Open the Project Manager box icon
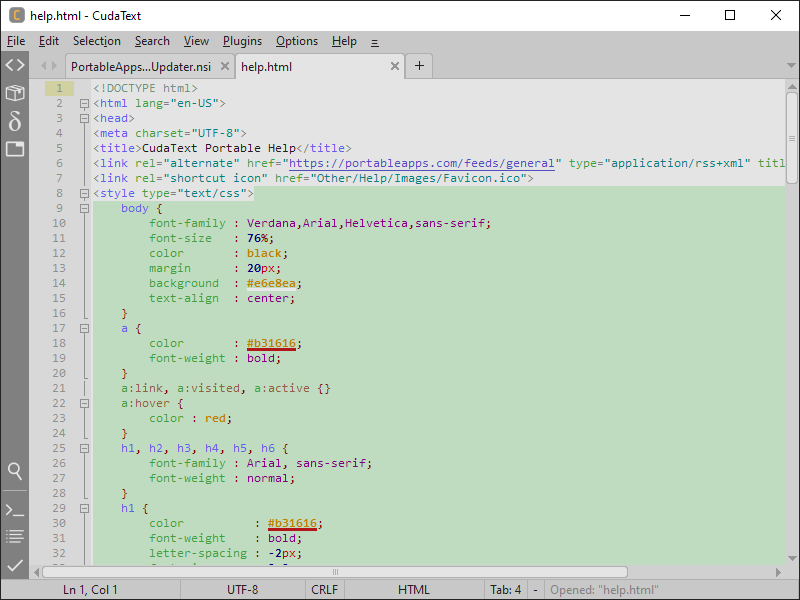 coord(15,93)
